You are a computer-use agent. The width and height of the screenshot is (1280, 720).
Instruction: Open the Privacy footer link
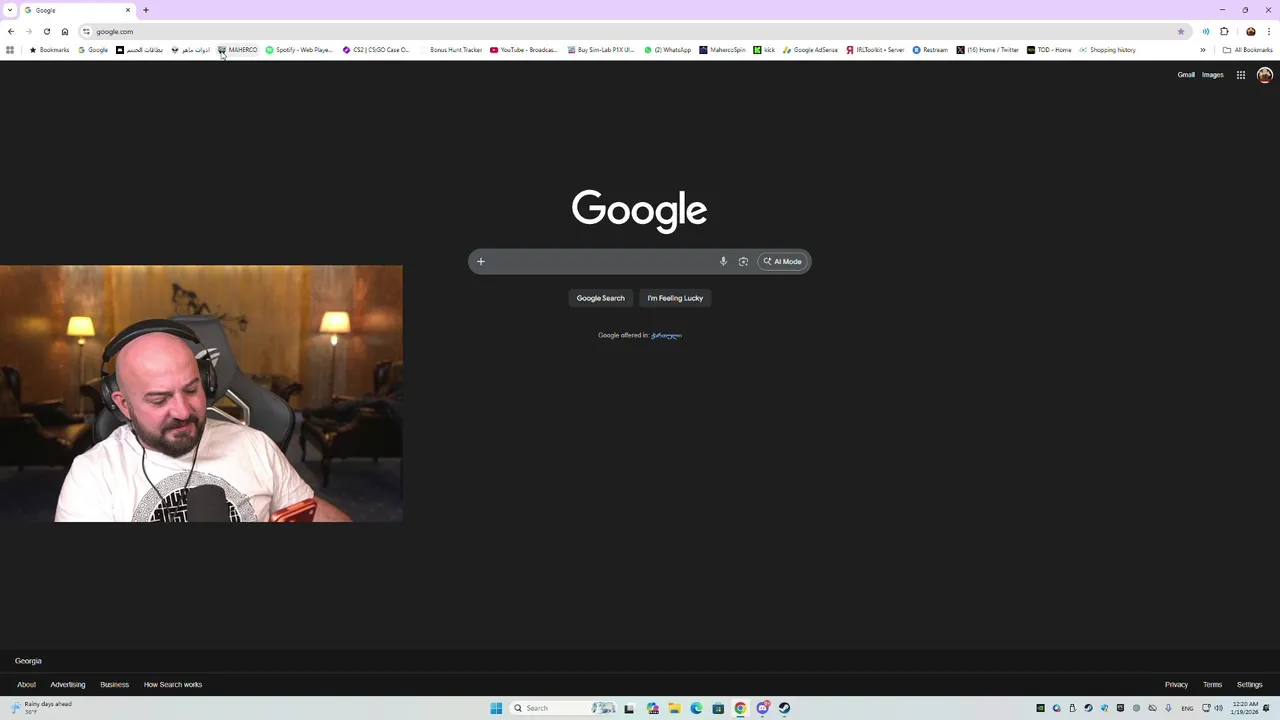[x=1176, y=685]
